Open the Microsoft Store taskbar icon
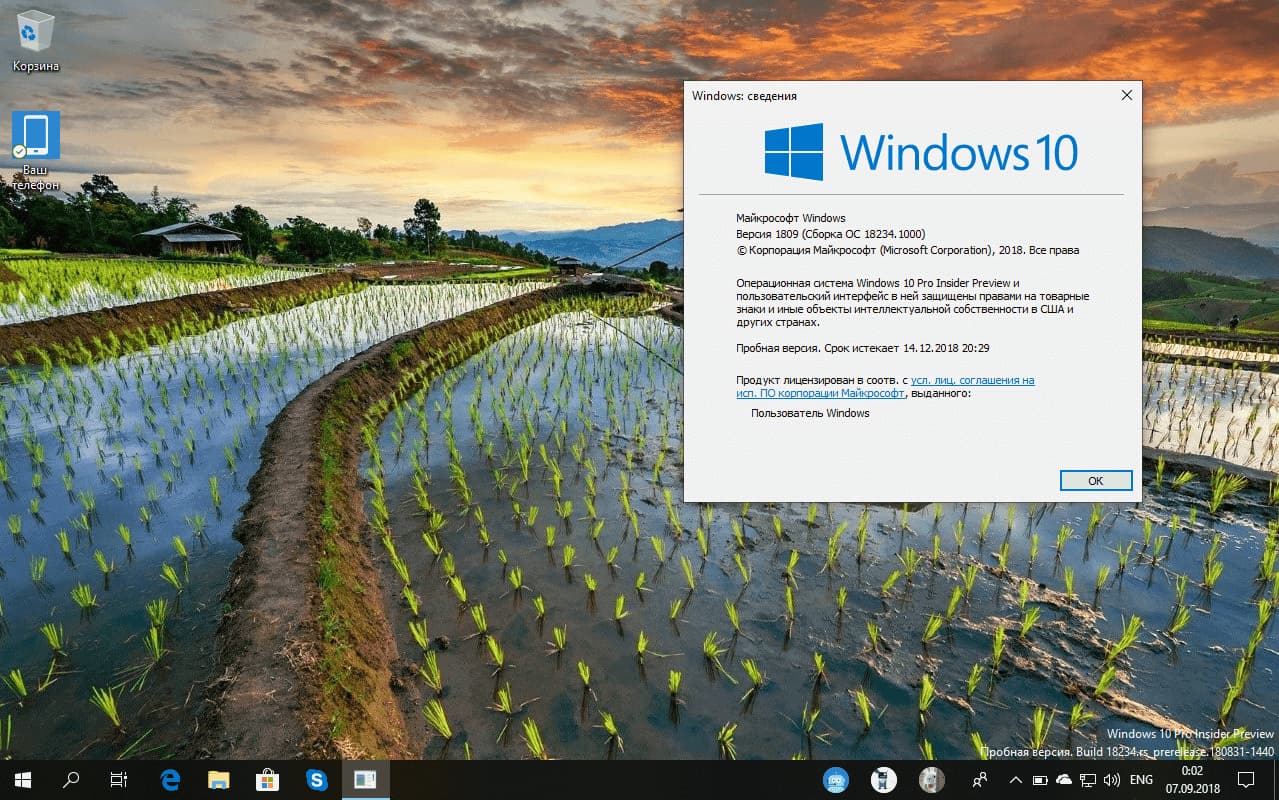The image size is (1279, 800). 268,779
